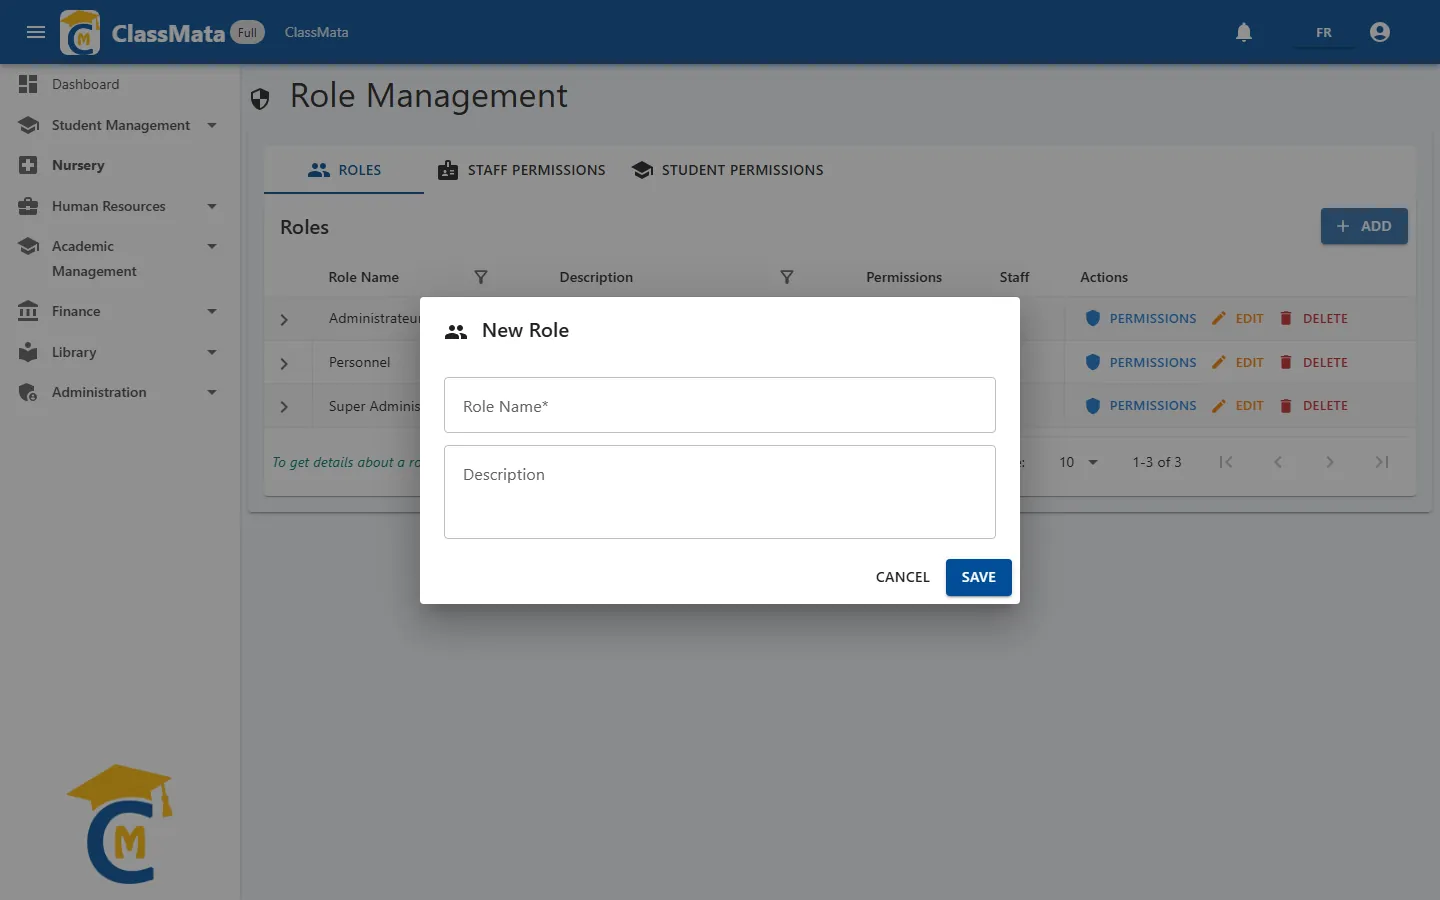Expand the Human Resources dropdown arrow

pos(212,206)
